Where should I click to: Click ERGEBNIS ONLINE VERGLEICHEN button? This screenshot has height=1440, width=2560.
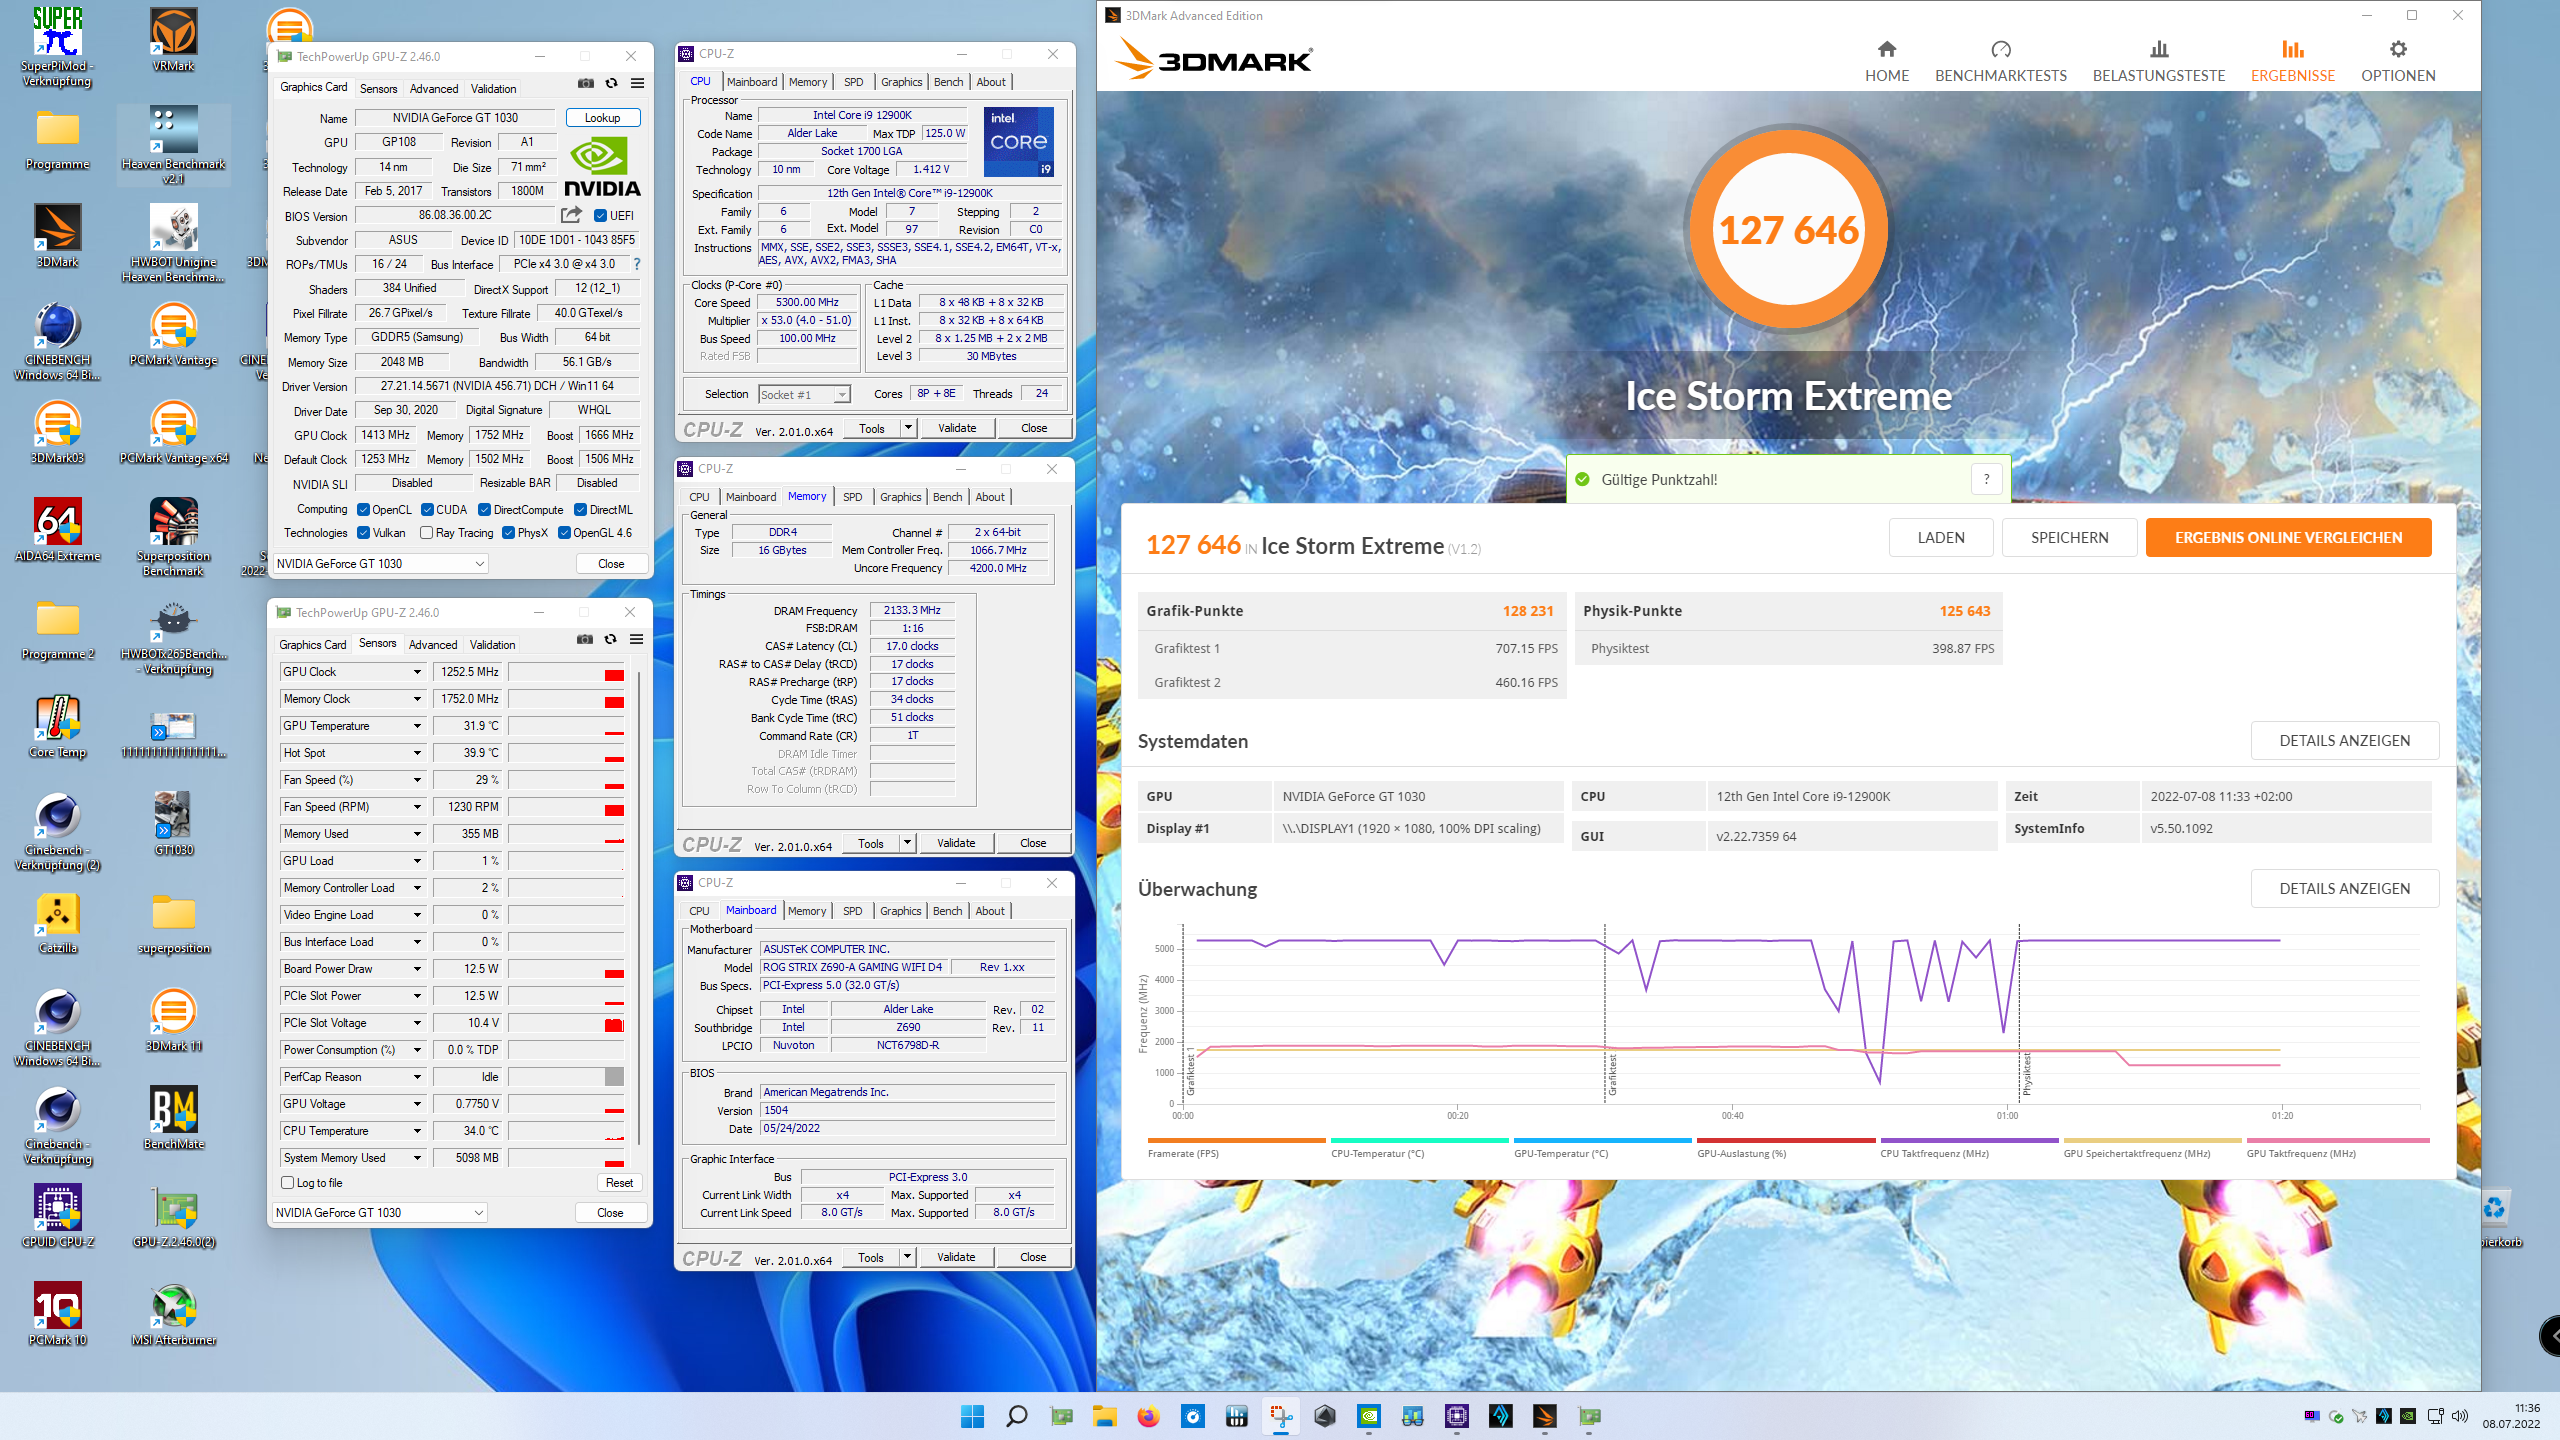coord(2288,537)
